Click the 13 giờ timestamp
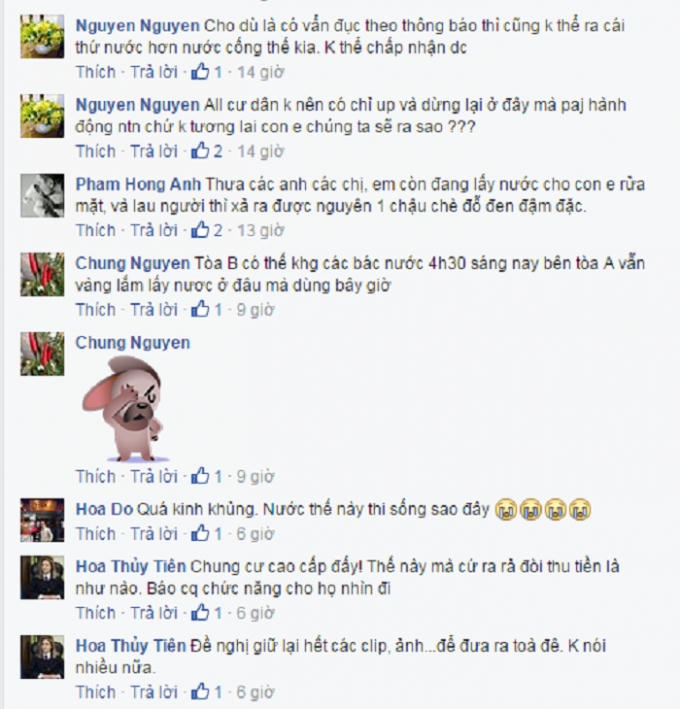Image resolution: width=680 pixels, height=709 pixels. (260, 231)
